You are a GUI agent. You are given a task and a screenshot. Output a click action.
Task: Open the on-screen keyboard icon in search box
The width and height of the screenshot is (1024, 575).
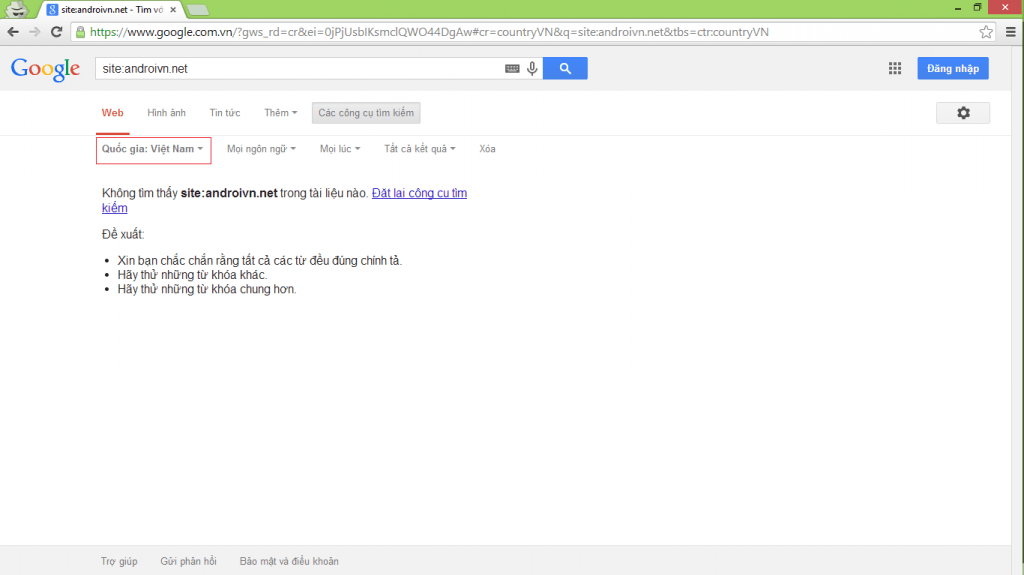point(512,69)
